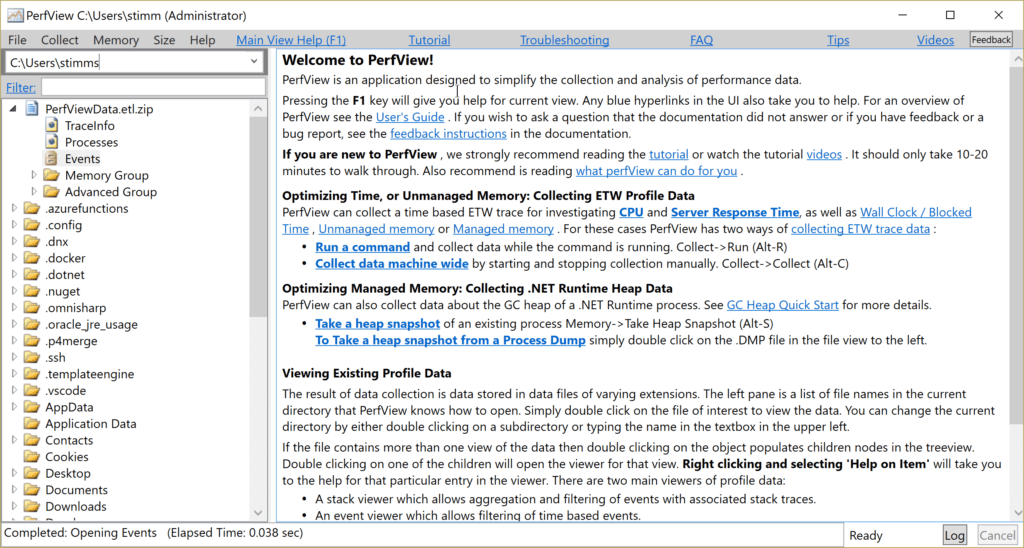The height and width of the screenshot is (548, 1024).
Task: Click Collect data machine wide link
Action: pyautogui.click(x=392, y=264)
